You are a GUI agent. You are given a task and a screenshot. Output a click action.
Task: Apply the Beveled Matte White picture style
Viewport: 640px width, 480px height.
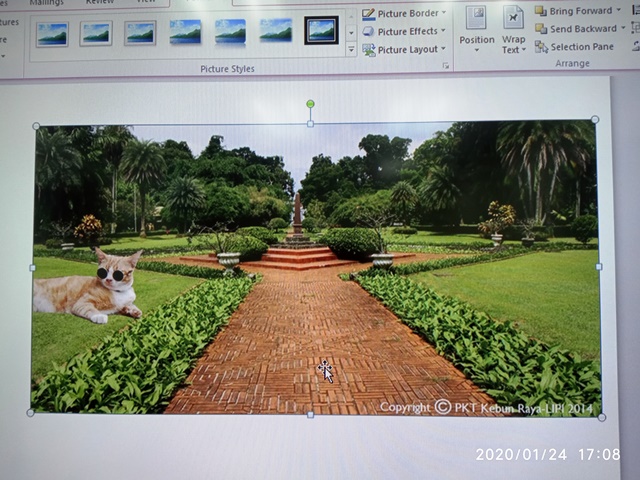pos(96,34)
